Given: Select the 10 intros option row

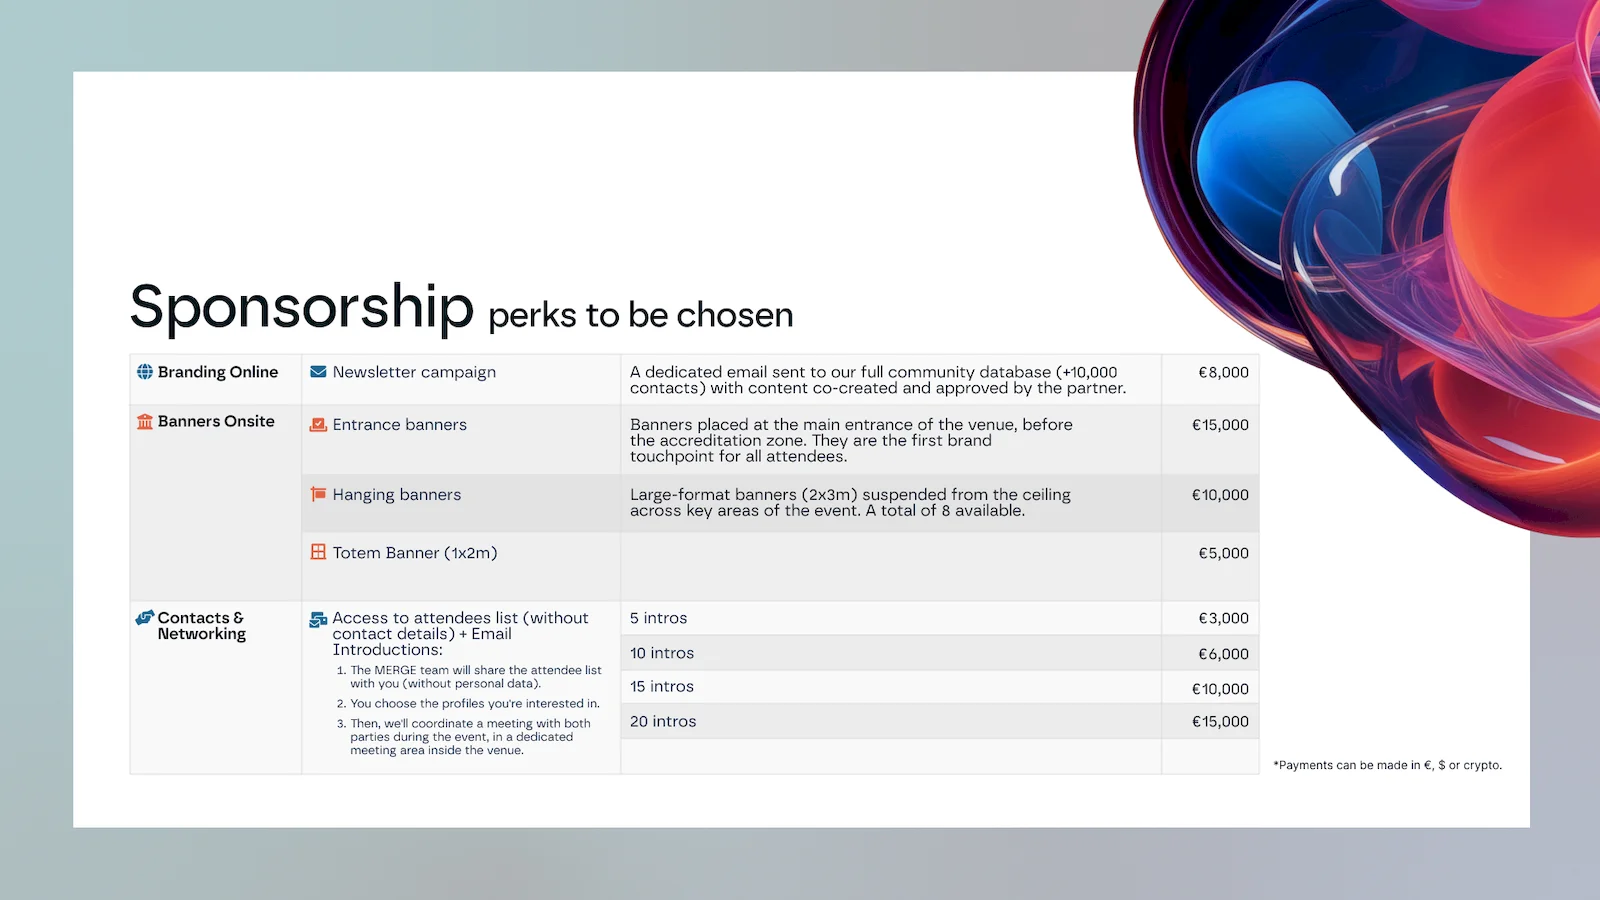Looking at the screenshot, I should 662,653.
